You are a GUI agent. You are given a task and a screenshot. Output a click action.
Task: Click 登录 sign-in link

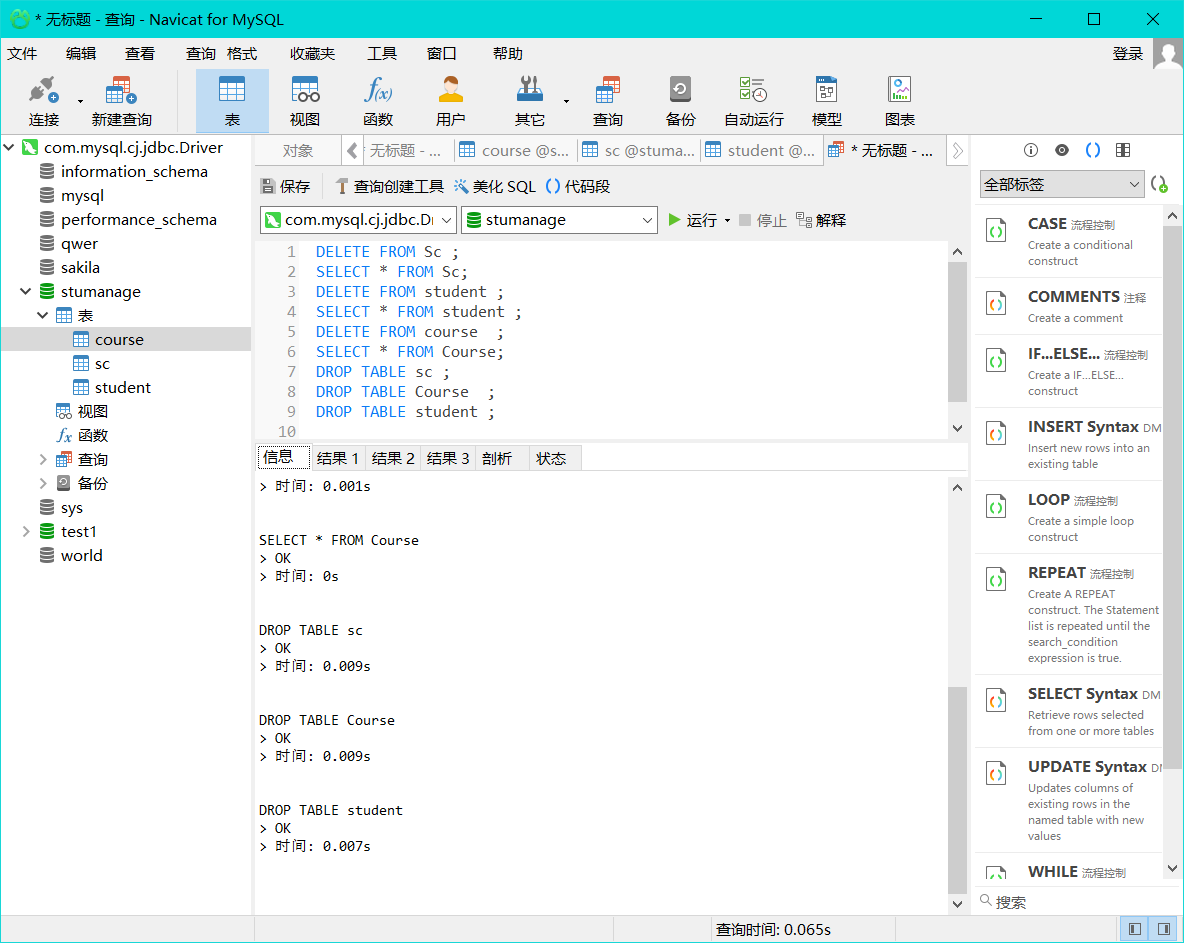coord(1127,54)
